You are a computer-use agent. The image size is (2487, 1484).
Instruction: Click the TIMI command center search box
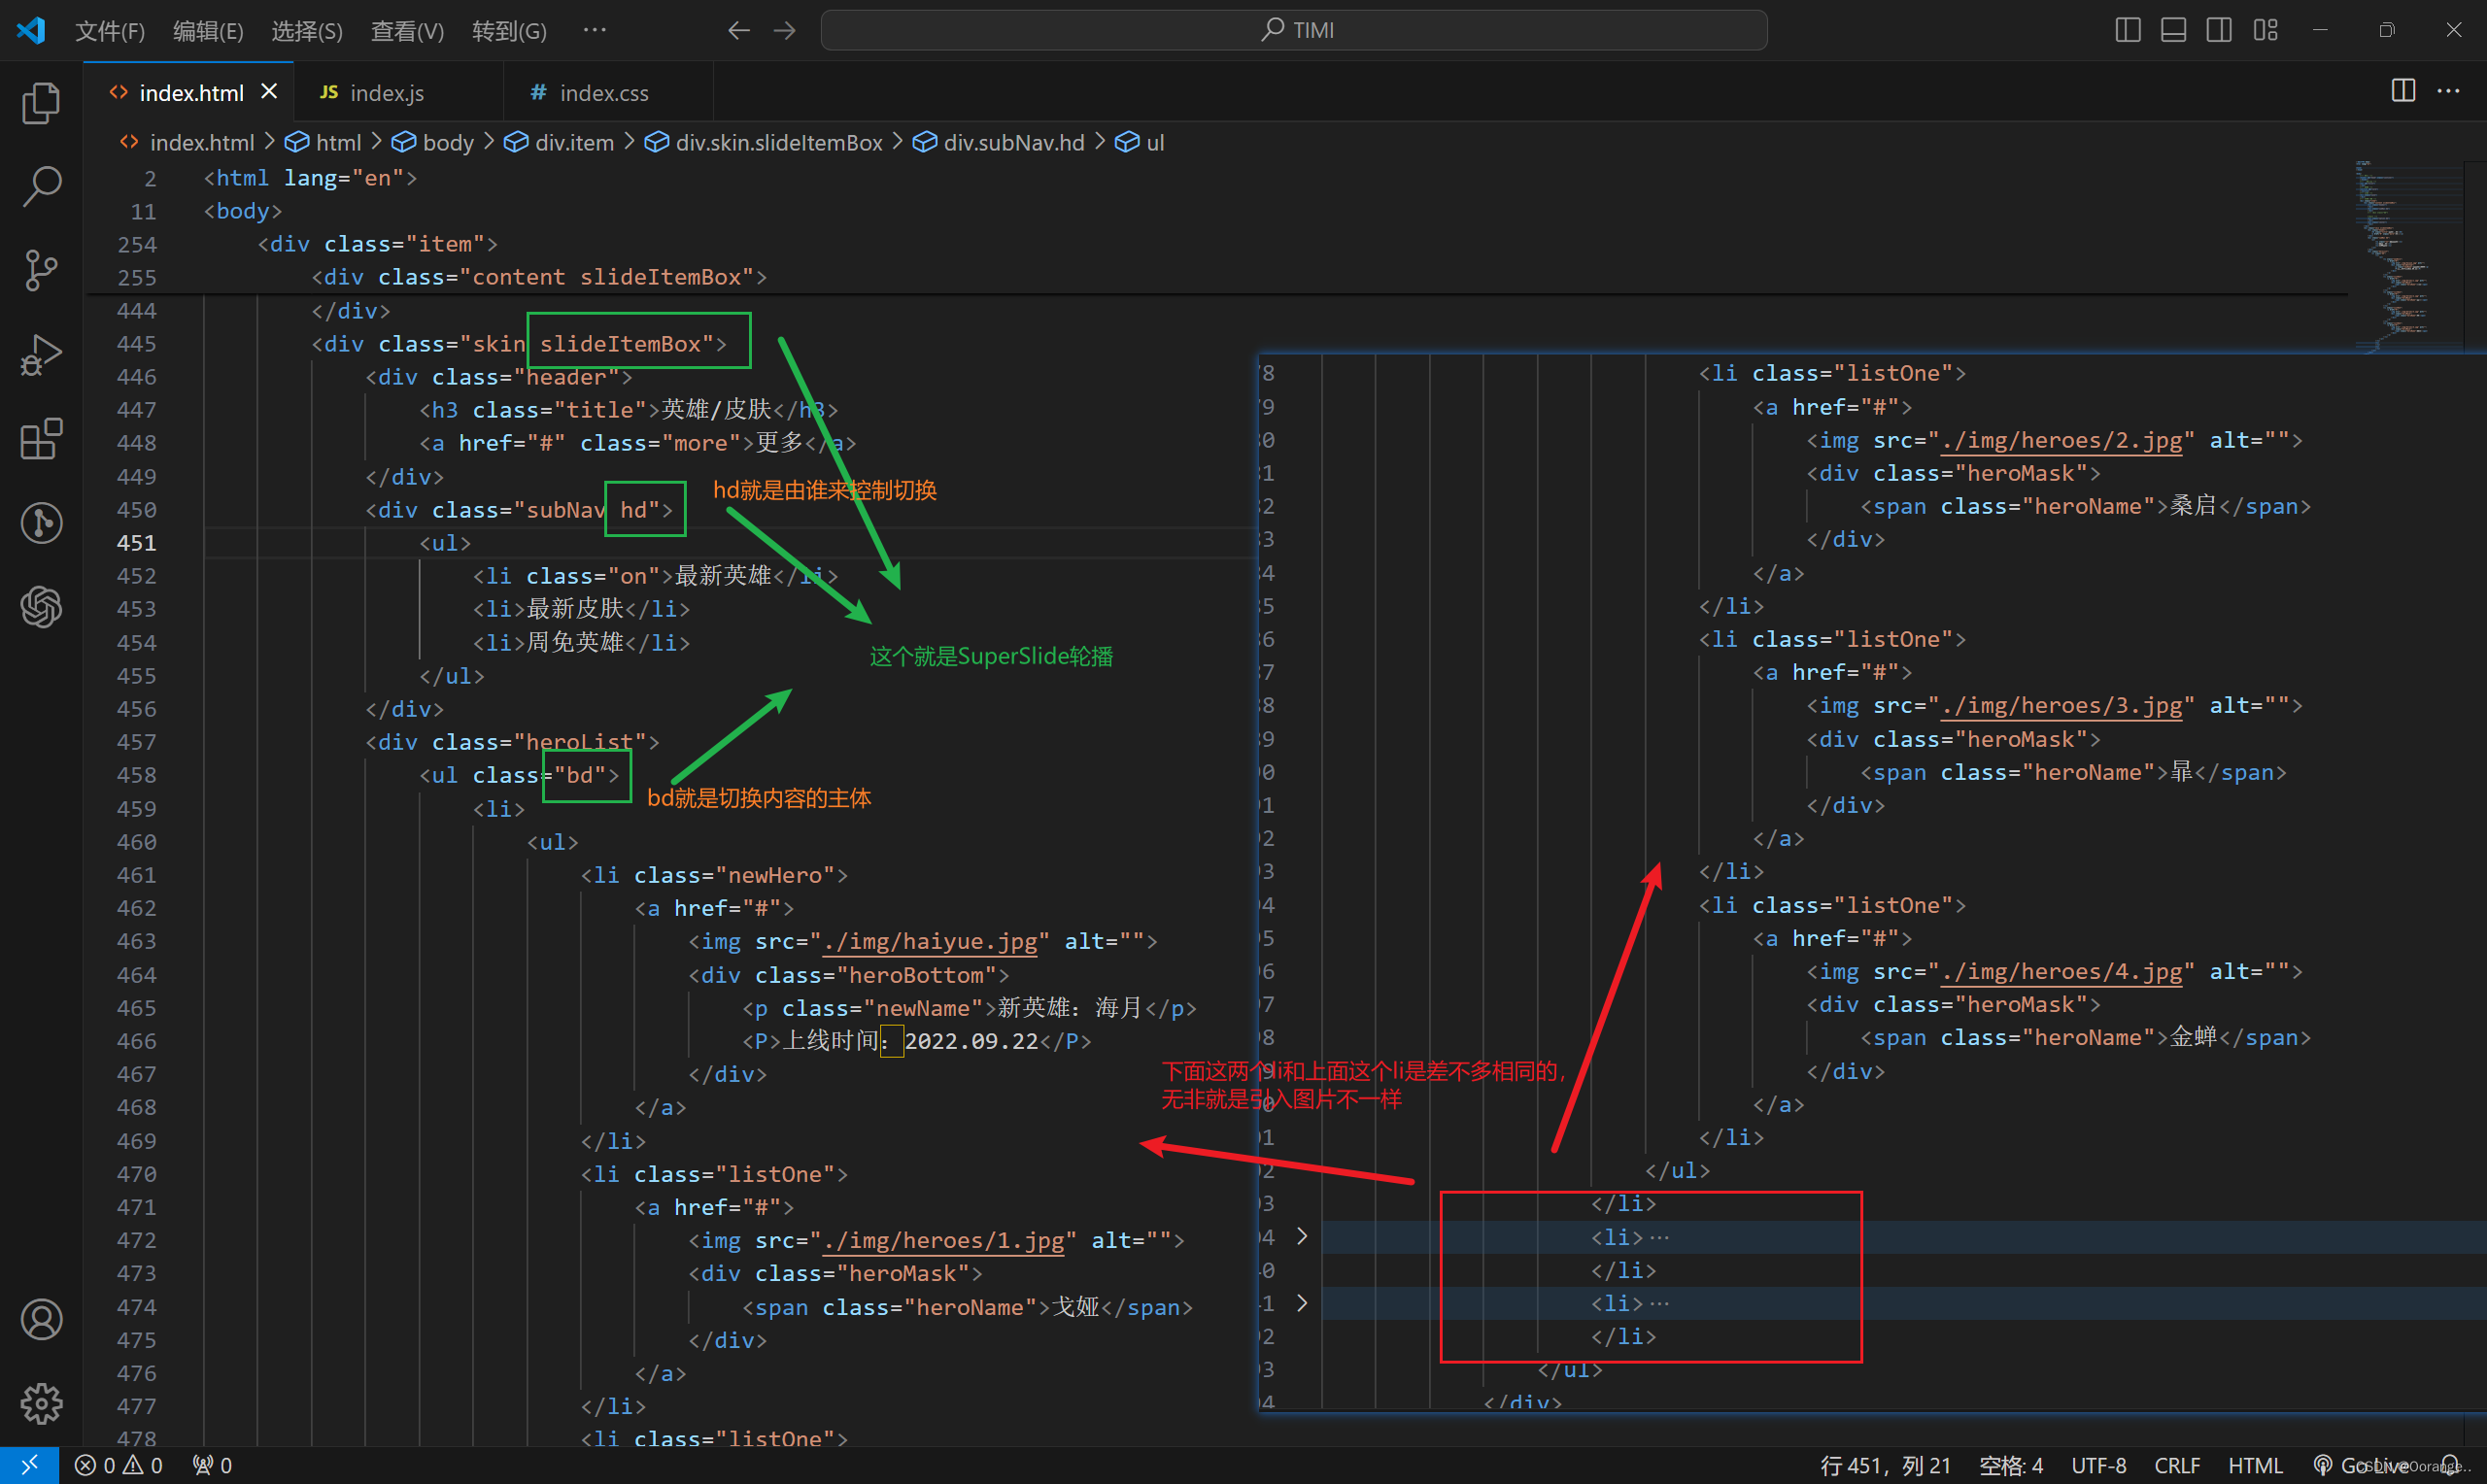coord(1293,30)
